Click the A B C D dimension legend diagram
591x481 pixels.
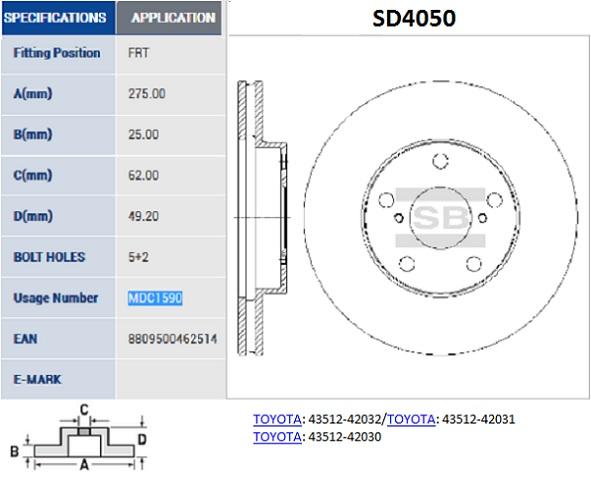pyautogui.click(x=78, y=437)
